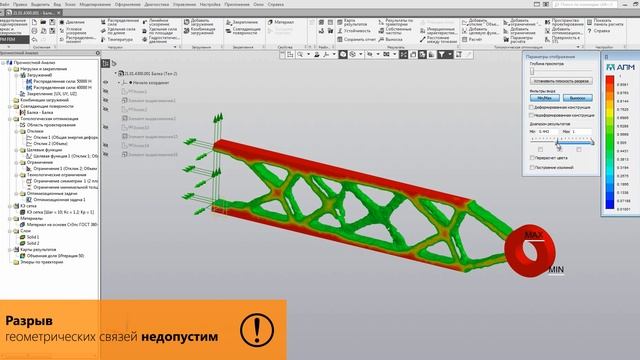Apply the Температура load tool
Screen dimensions: 640x360
(x=116, y=40)
